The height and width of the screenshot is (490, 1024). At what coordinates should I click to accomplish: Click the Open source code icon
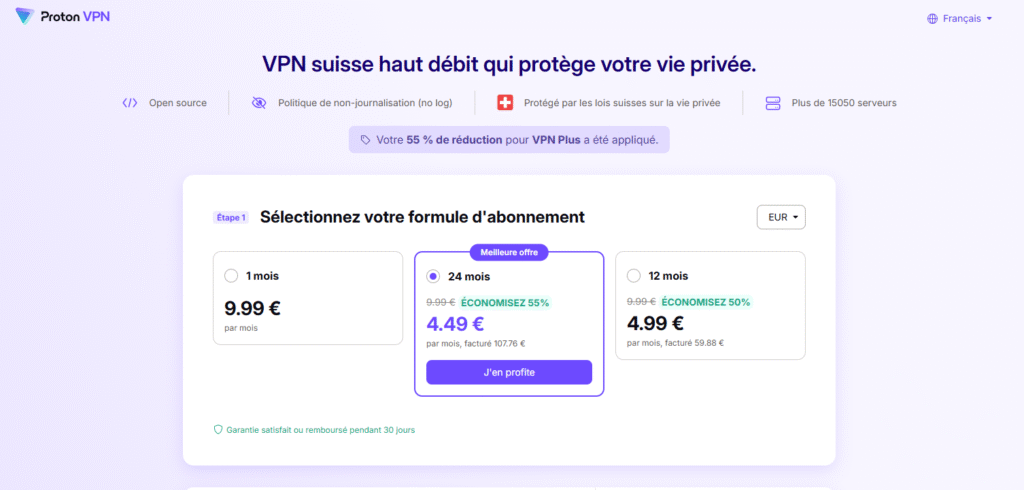pos(129,103)
